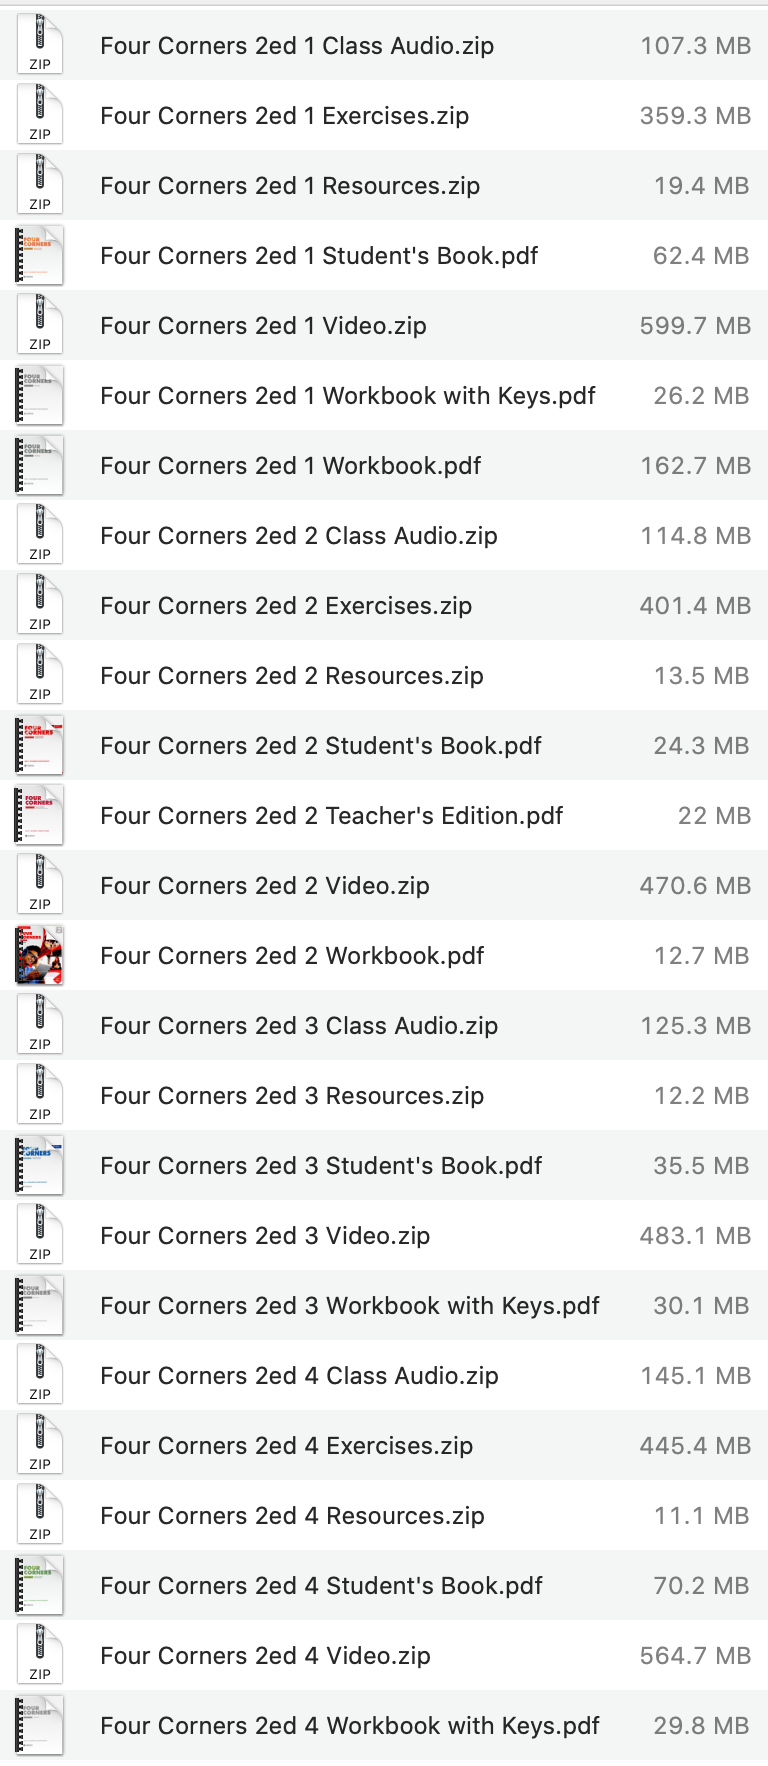
Task: Click the ZIP icon for Four Corners 2ed 3 Resources
Action: 38,1095
